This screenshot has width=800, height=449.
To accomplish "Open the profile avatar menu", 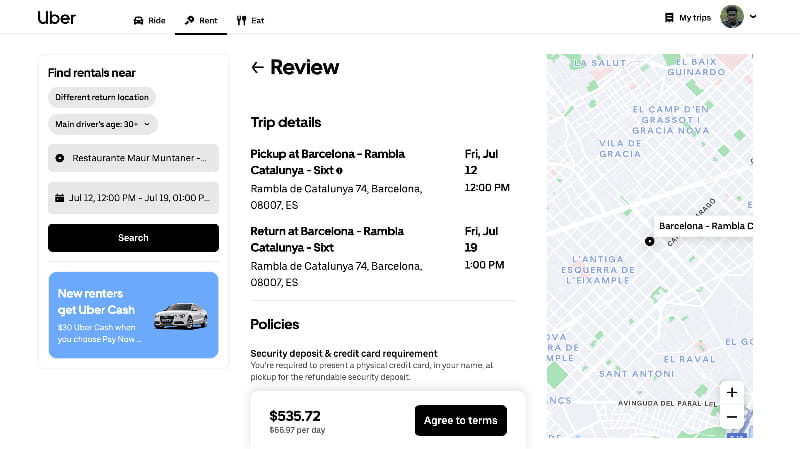I will (x=732, y=17).
